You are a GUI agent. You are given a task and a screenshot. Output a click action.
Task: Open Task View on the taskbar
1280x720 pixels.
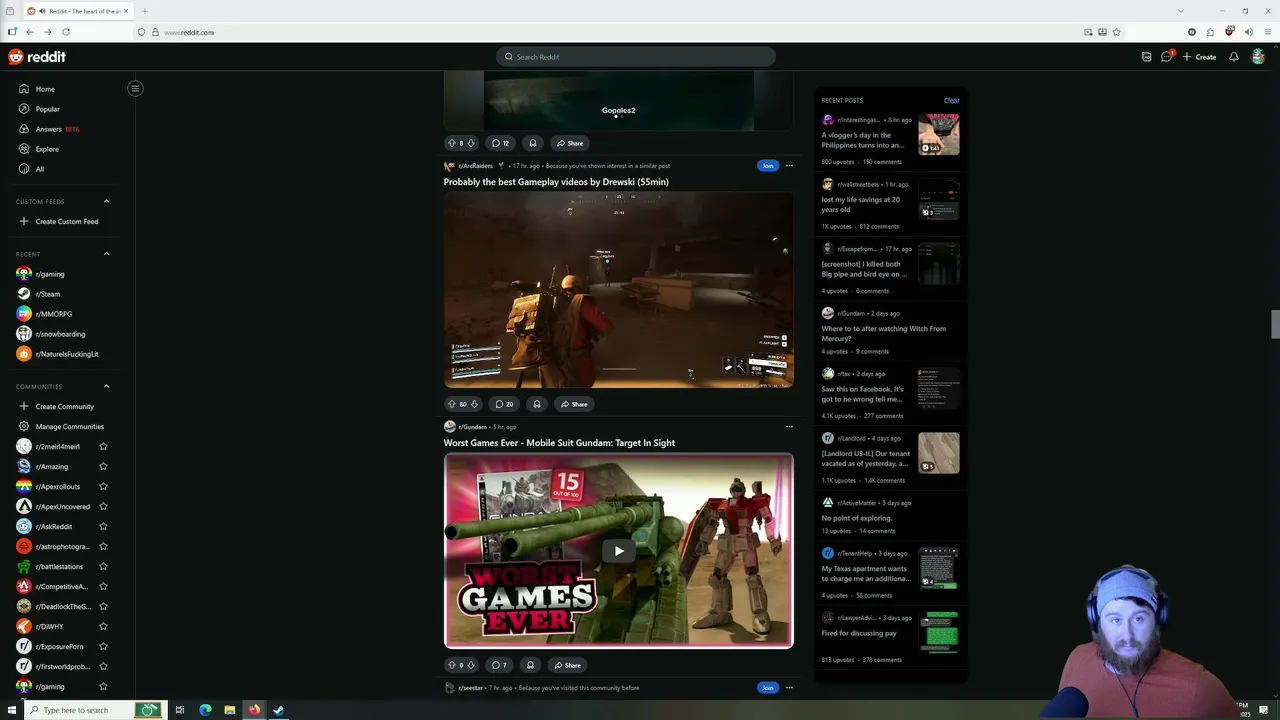click(x=180, y=710)
